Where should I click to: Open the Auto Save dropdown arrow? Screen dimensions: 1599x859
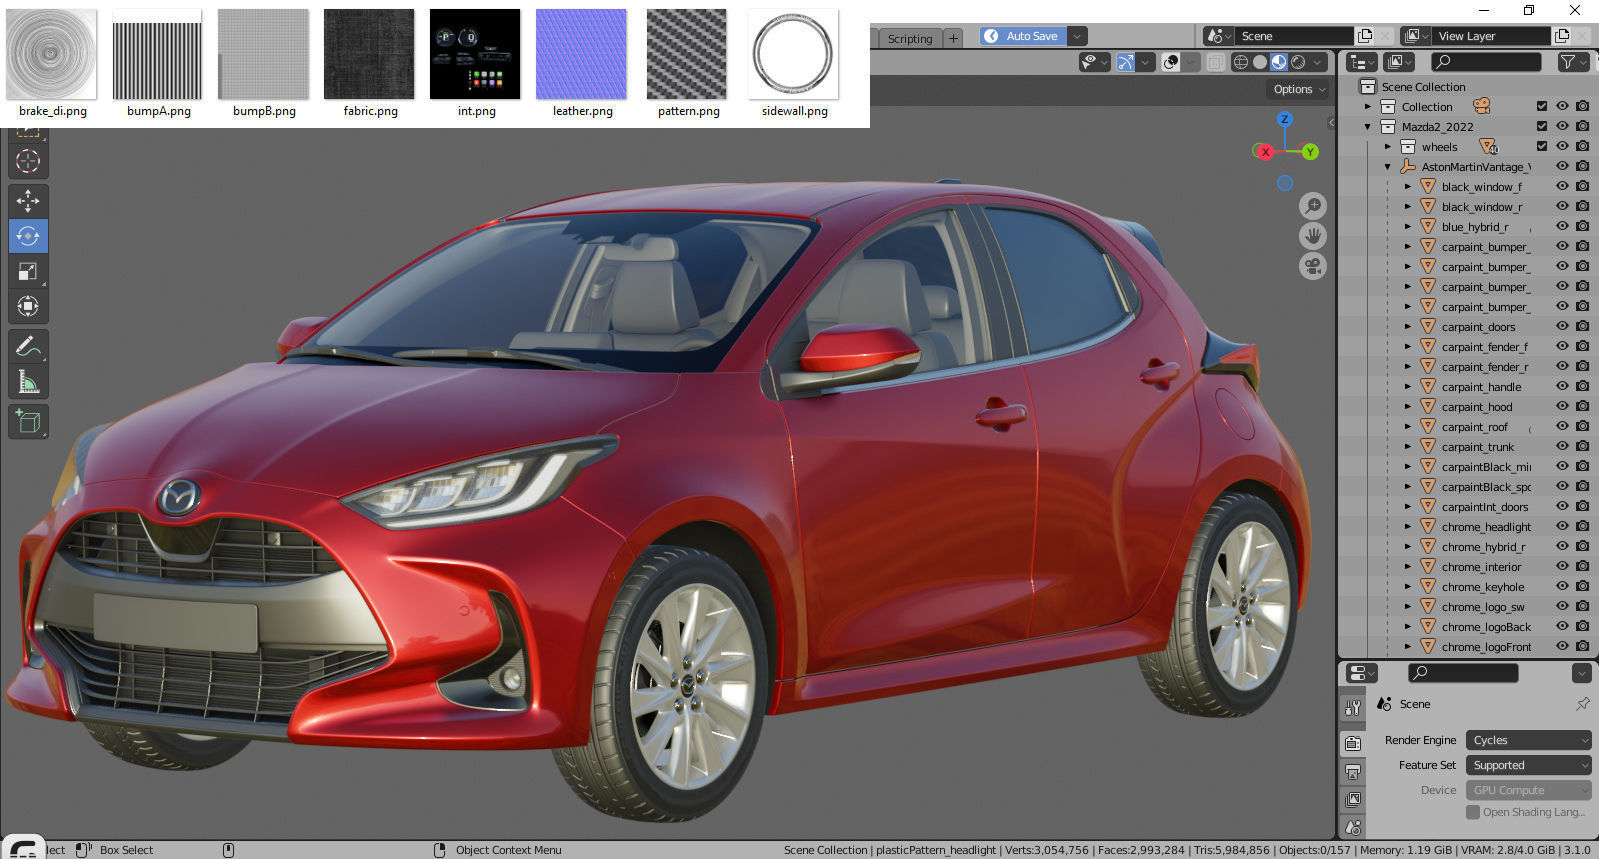coord(1078,36)
